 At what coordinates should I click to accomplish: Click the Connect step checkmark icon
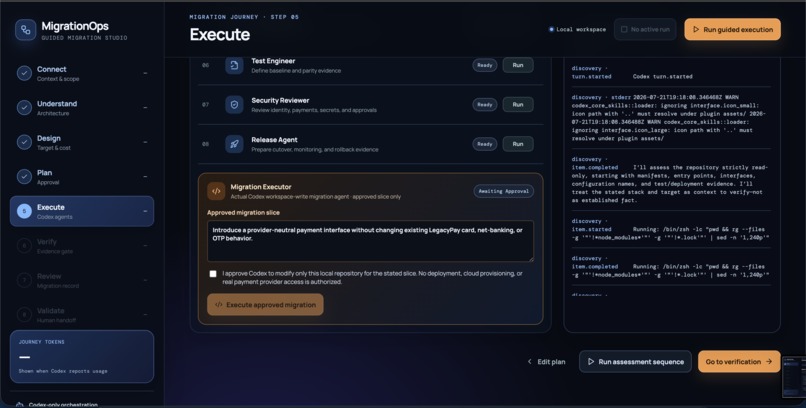[x=24, y=73]
